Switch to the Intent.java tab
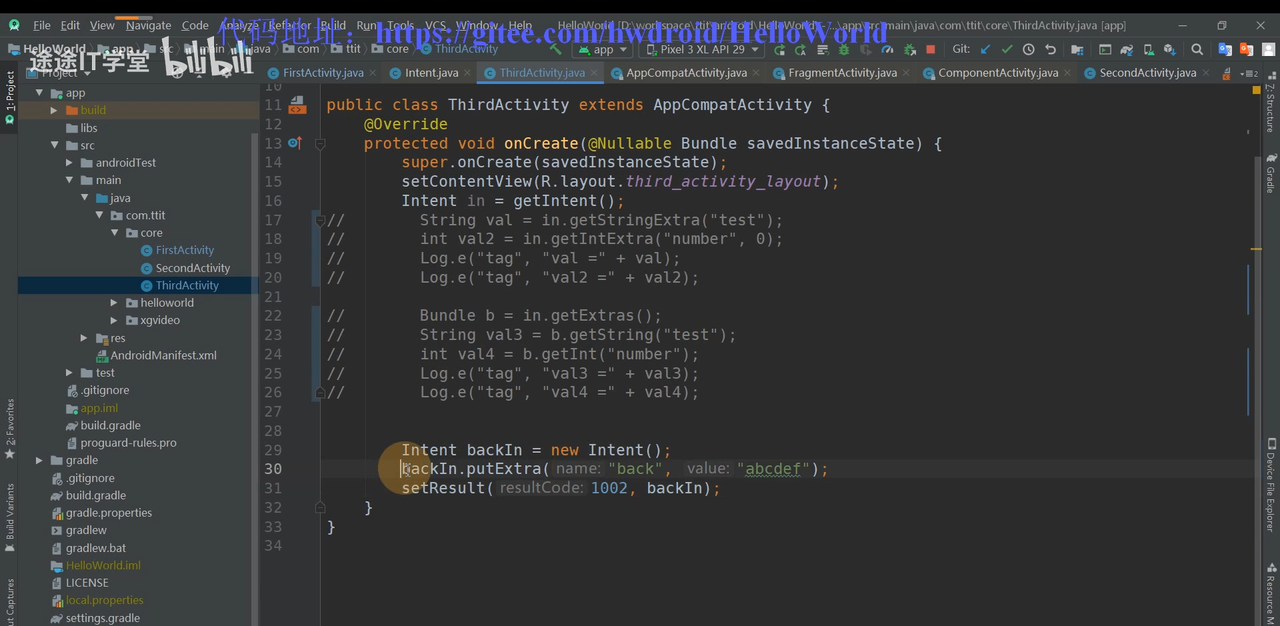 point(432,73)
